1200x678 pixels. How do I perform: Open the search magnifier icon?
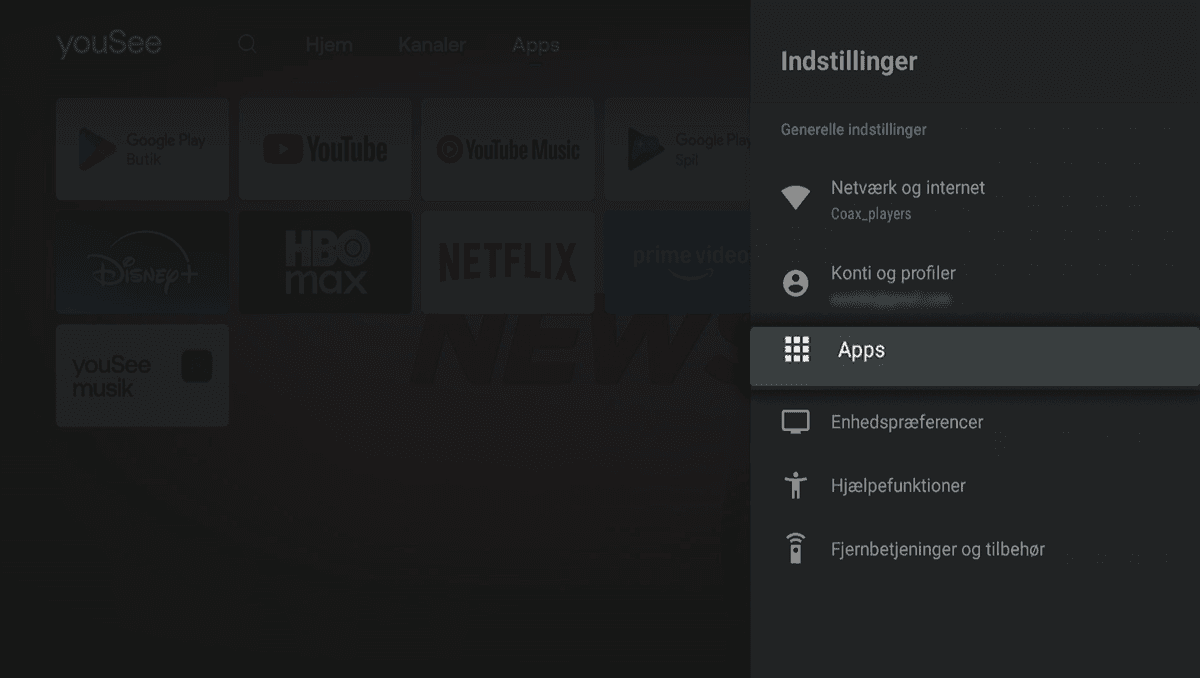247,44
